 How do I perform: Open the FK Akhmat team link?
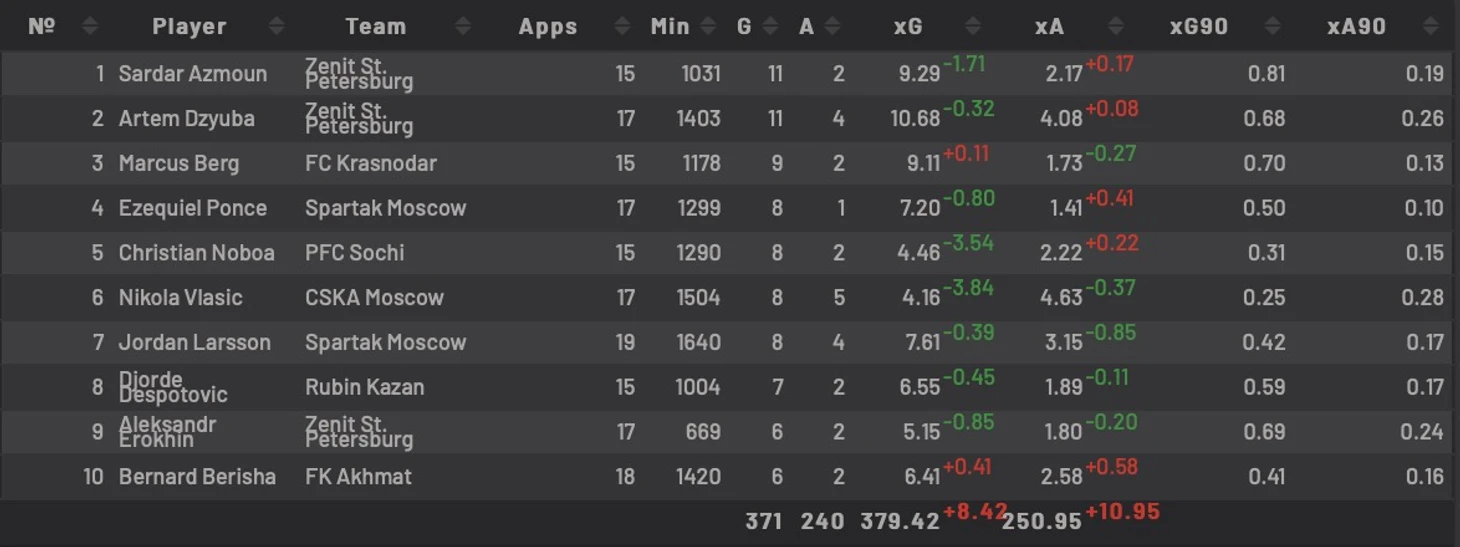(358, 476)
